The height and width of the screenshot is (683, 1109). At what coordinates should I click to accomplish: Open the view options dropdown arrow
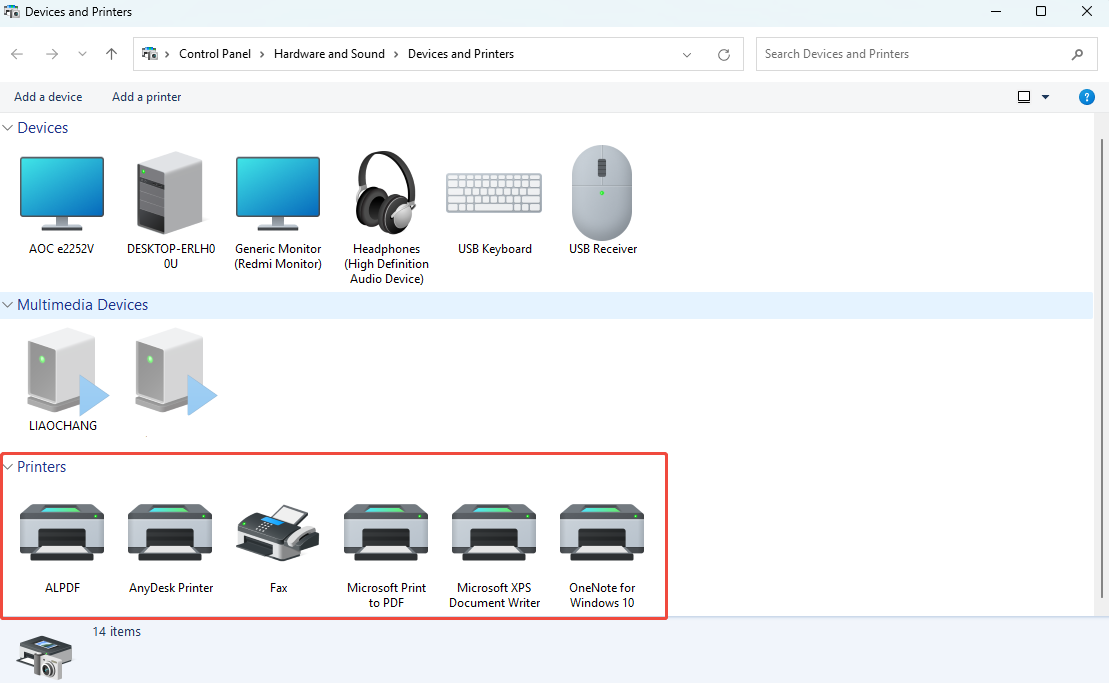coord(1046,97)
